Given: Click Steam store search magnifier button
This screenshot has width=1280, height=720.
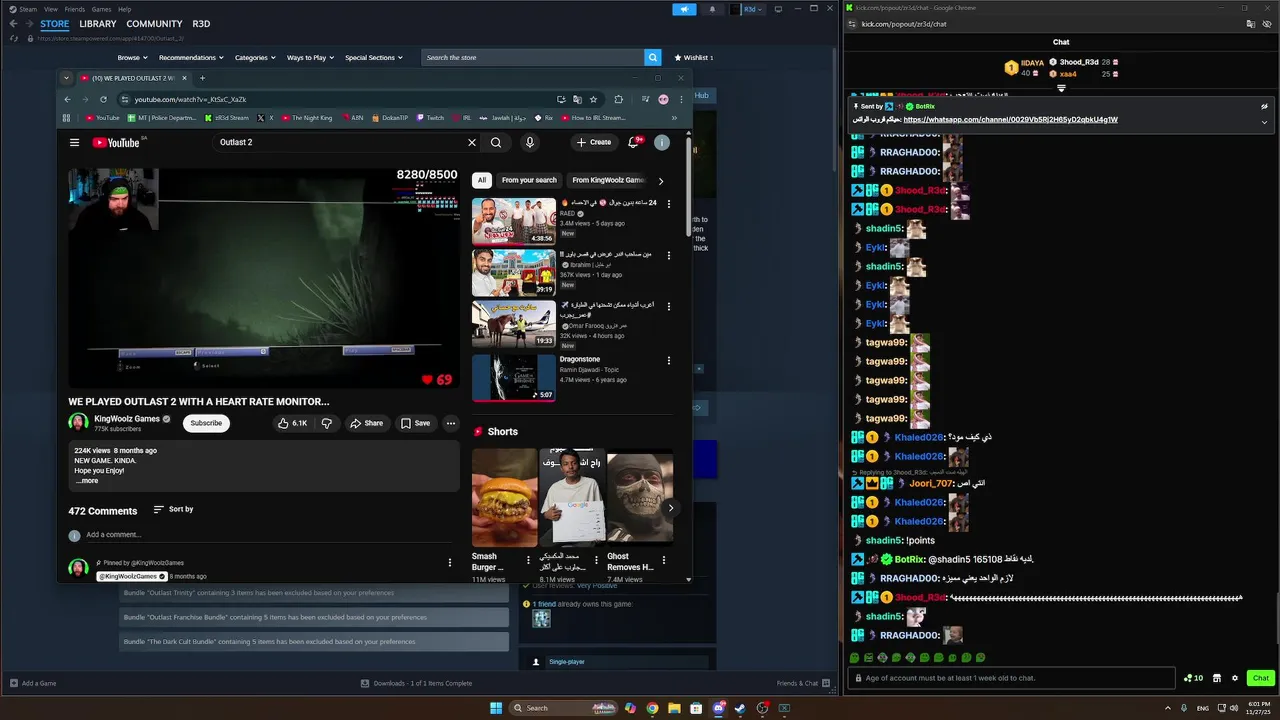Looking at the screenshot, I should [x=653, y=58].
